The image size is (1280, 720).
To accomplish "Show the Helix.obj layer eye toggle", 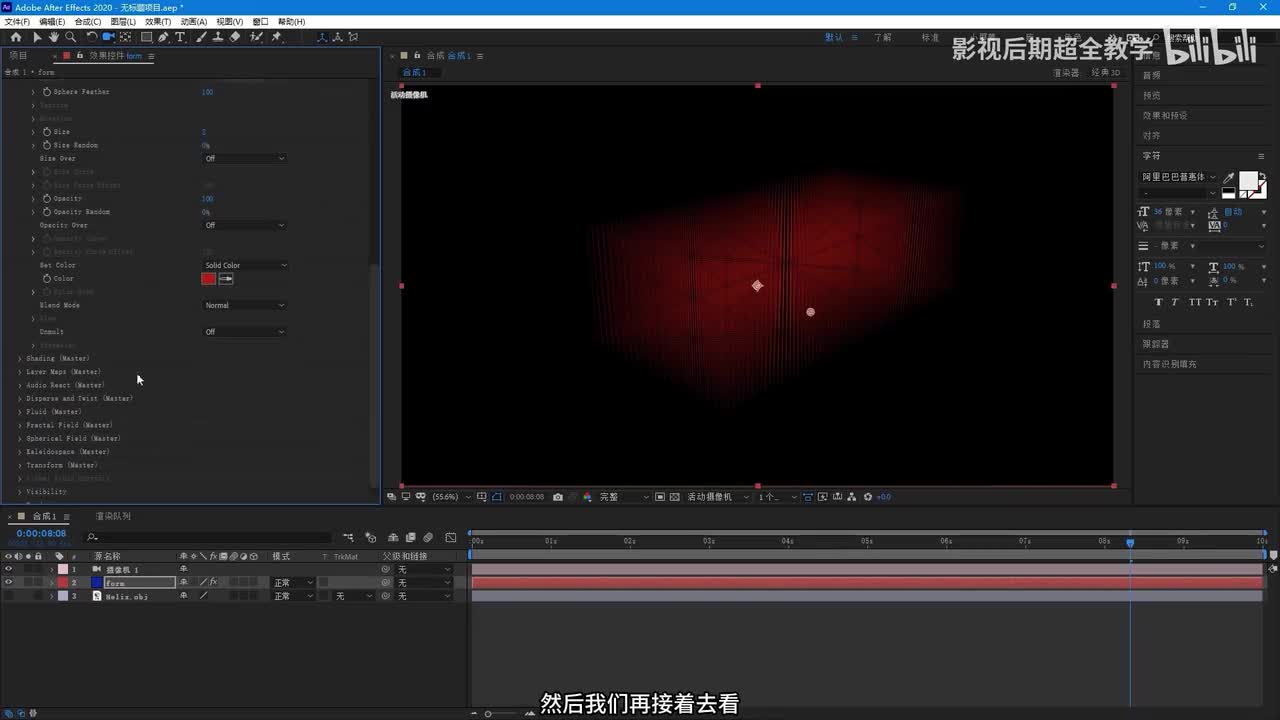I will [9, 596].
